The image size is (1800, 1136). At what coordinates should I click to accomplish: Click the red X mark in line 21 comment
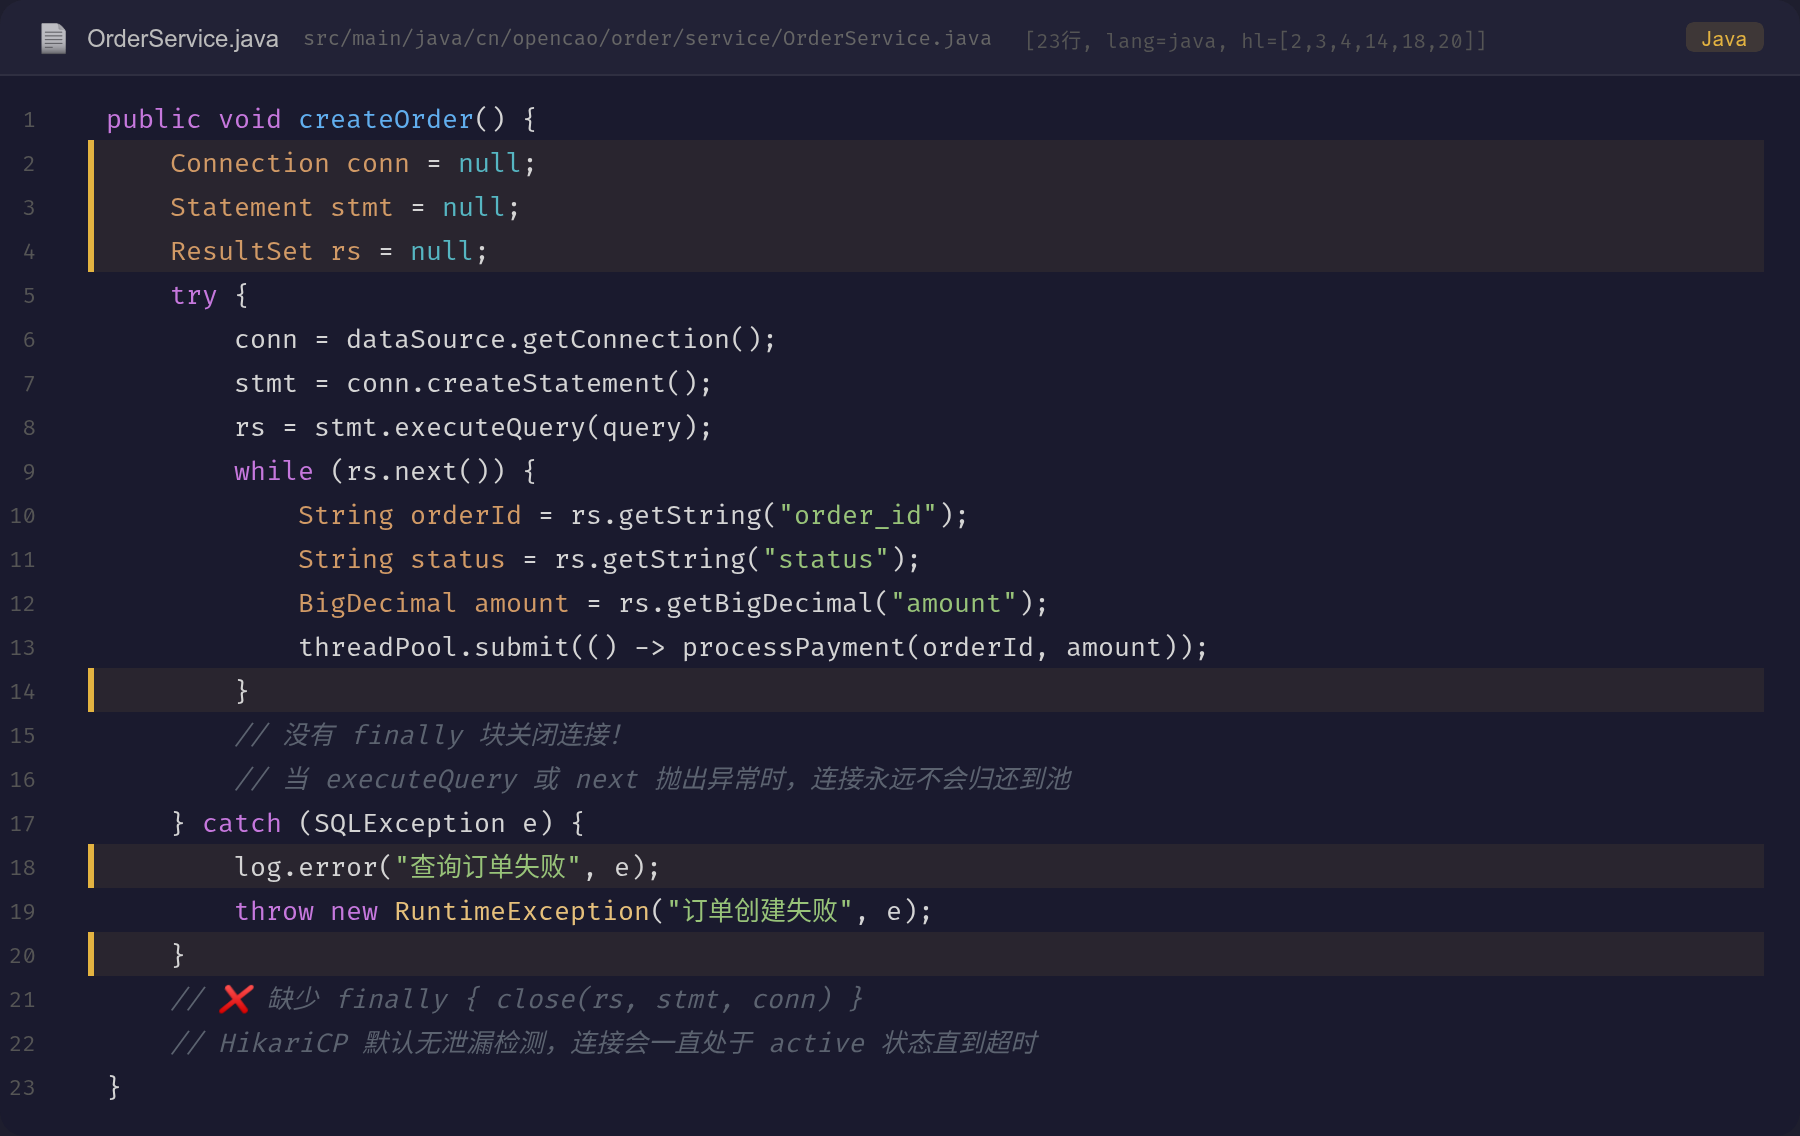tap(236, 999)
